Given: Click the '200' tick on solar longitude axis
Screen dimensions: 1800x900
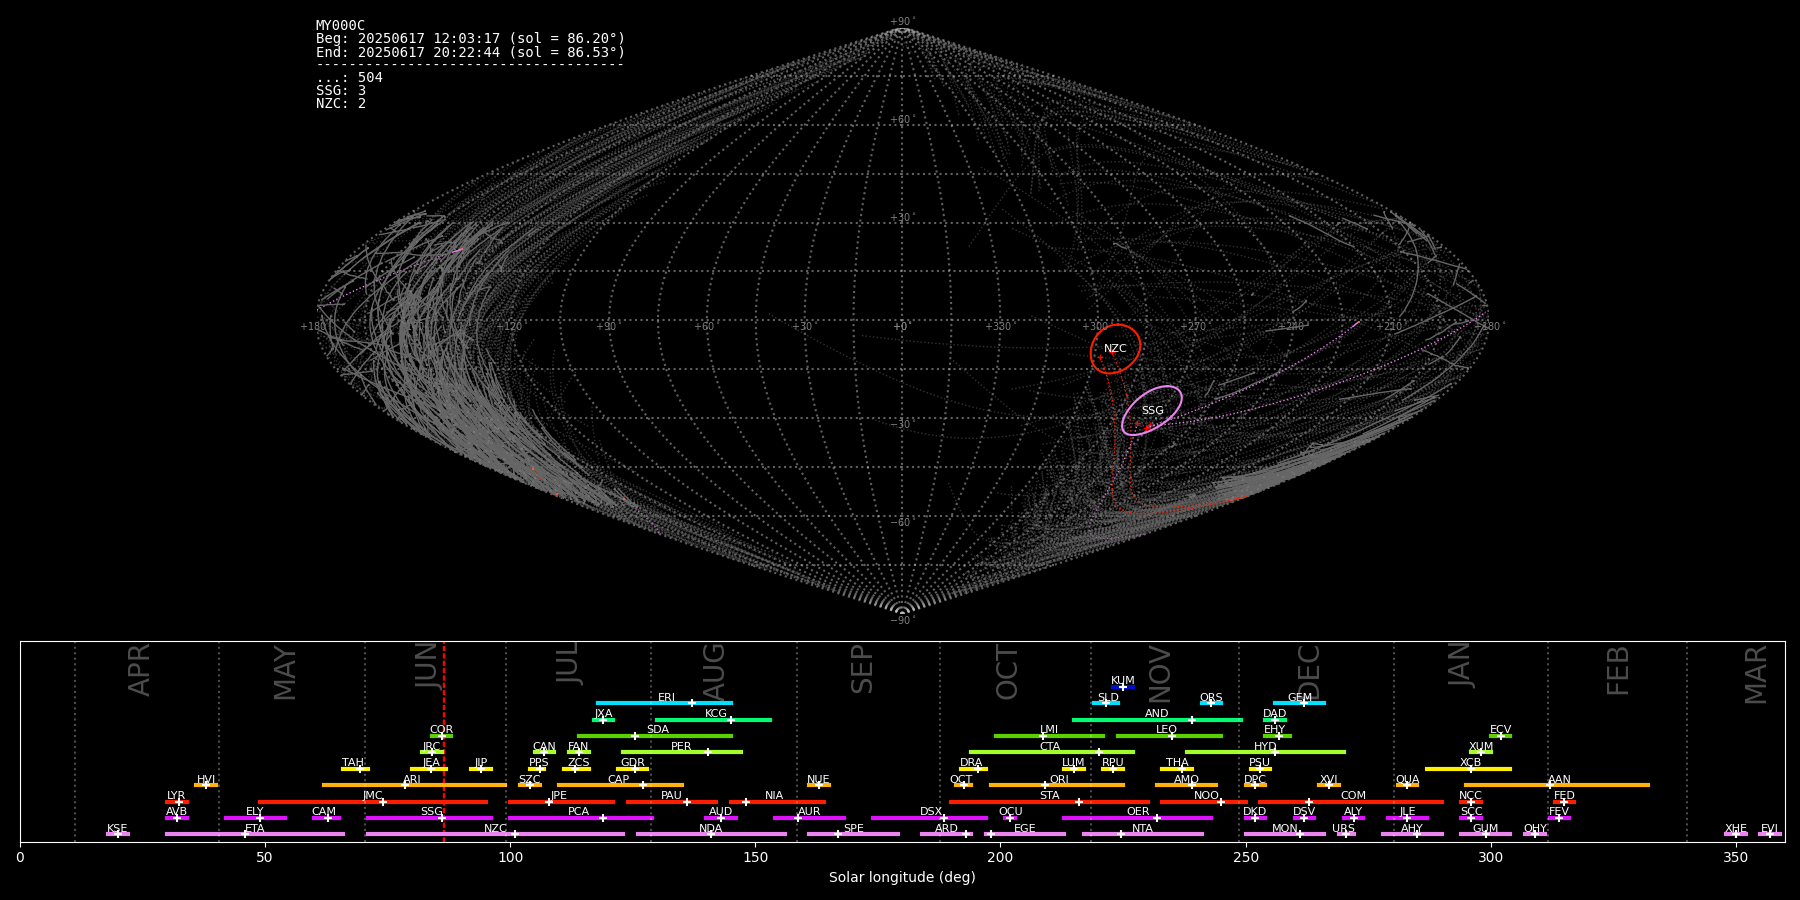Looking at the screenshot, I should click(x=1000, y=857).
